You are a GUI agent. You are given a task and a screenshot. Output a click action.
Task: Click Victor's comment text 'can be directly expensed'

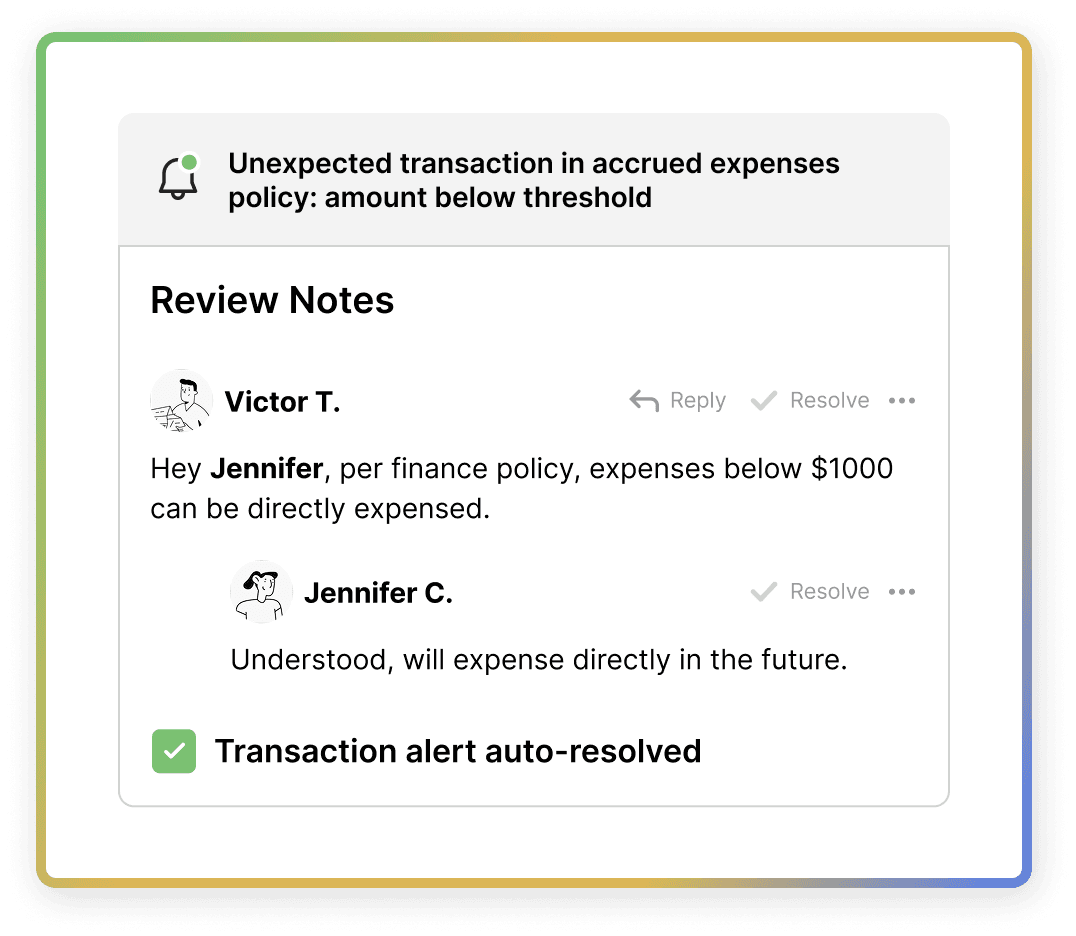(x=320, y=509)
